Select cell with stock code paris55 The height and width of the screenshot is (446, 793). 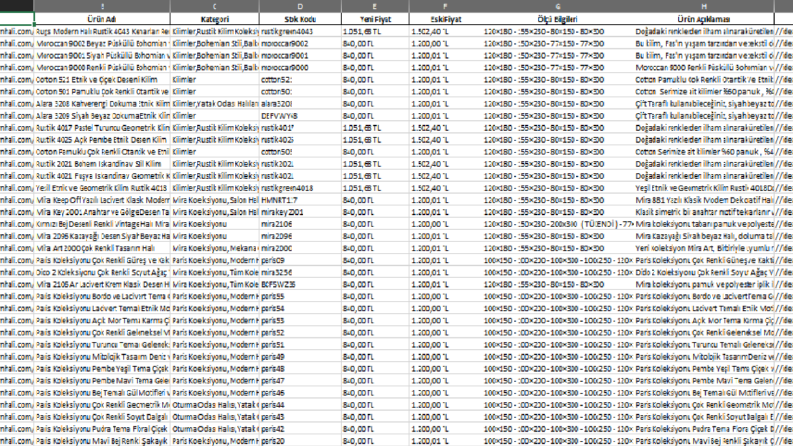(300, 296)
